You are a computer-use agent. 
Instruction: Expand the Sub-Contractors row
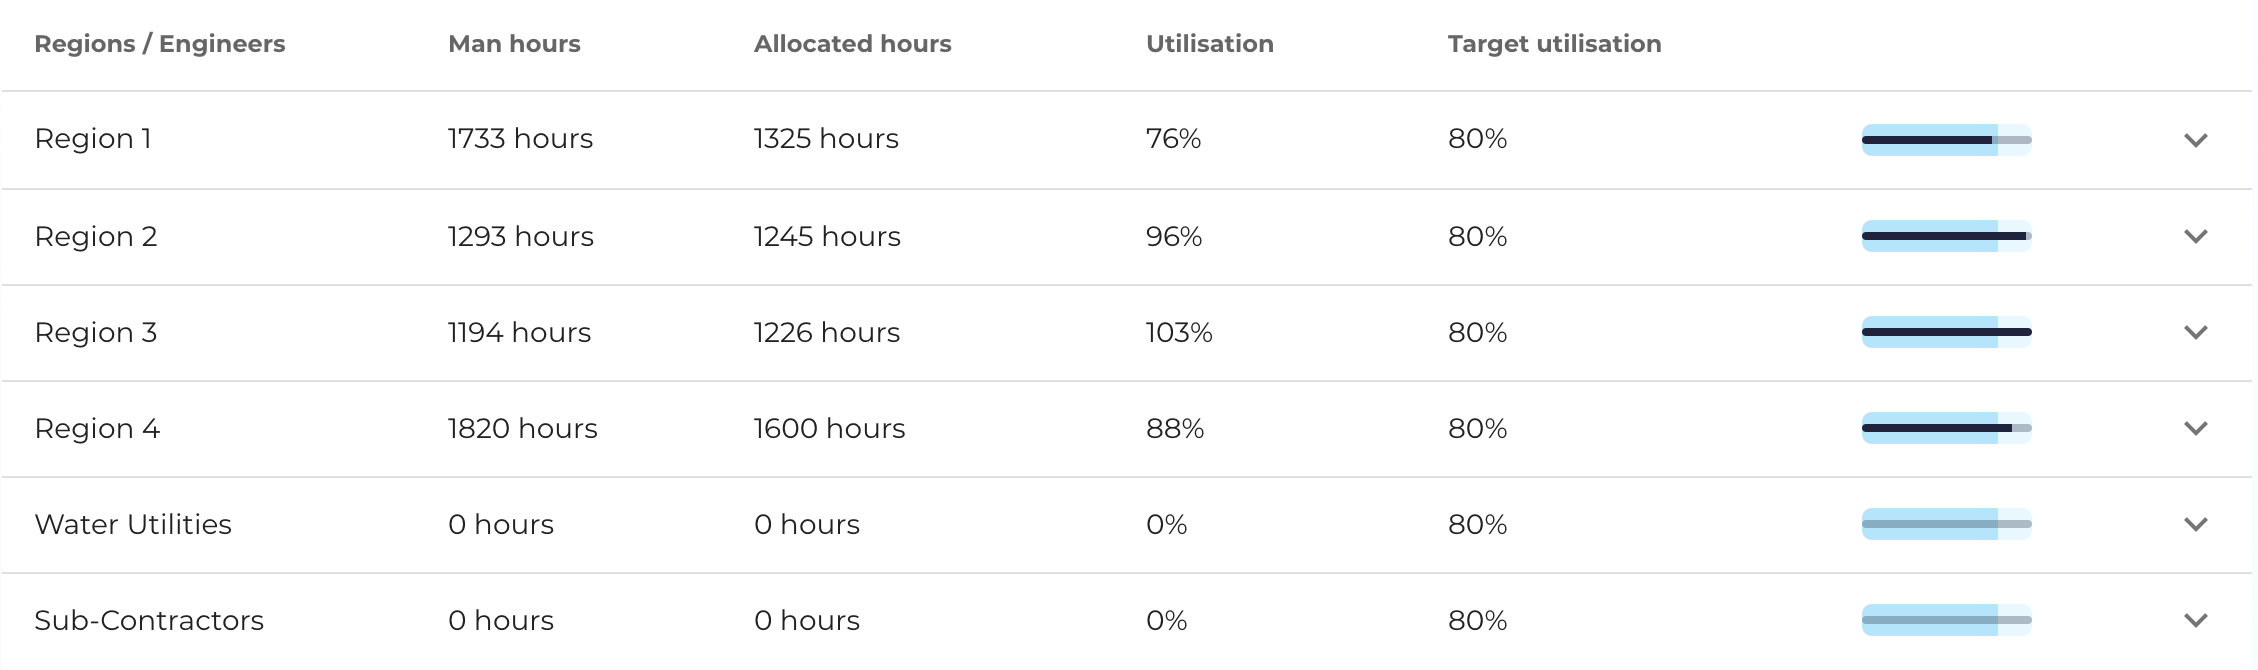click(x=2196, y=620)
